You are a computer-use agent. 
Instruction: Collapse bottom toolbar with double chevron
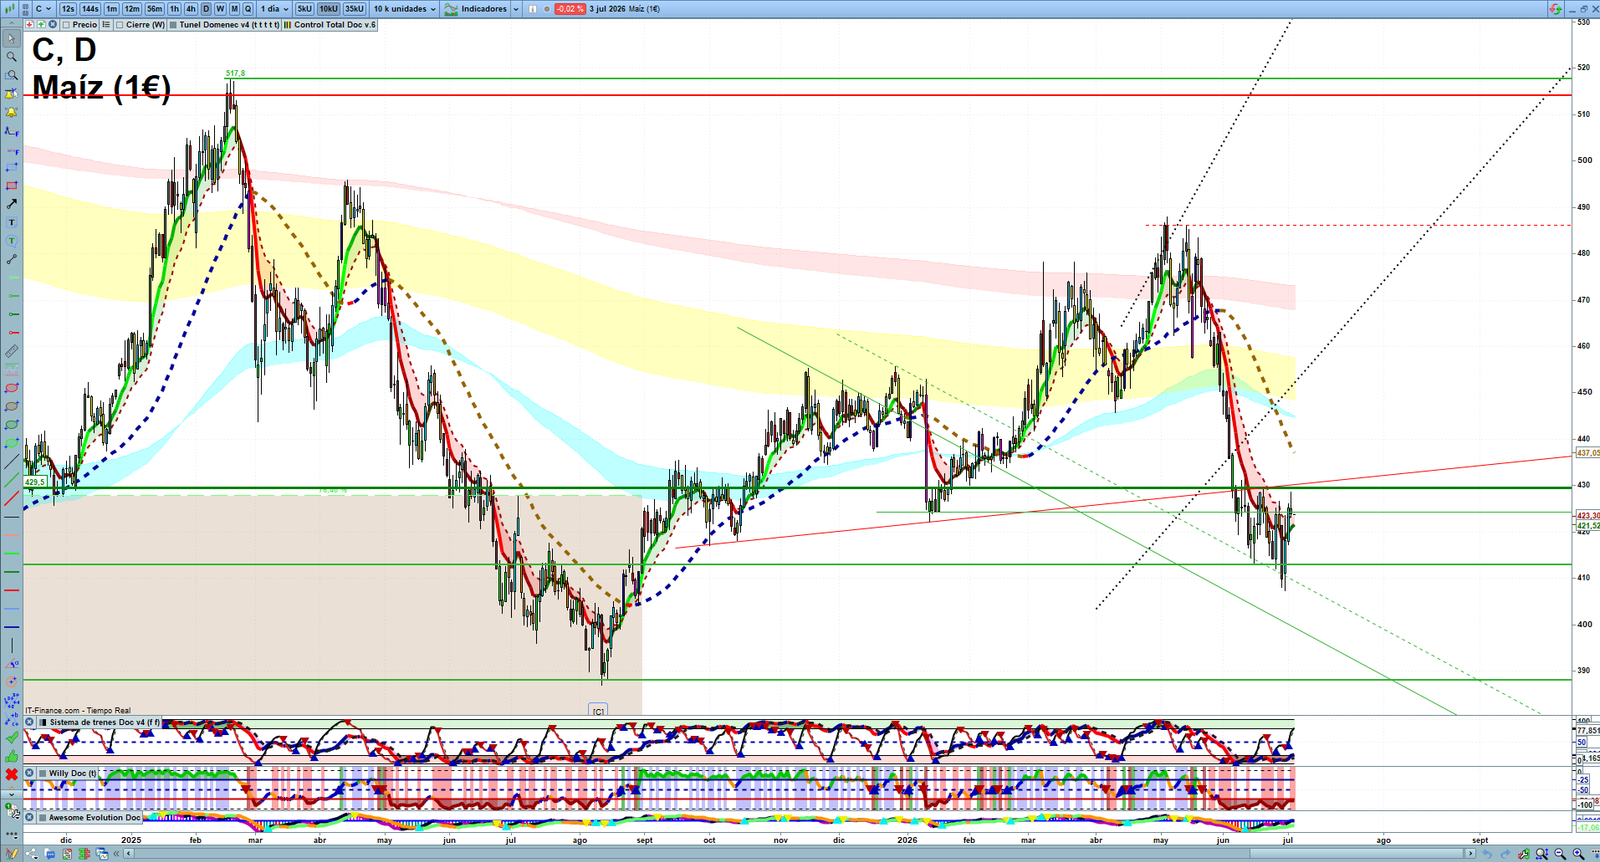[117, 854]
